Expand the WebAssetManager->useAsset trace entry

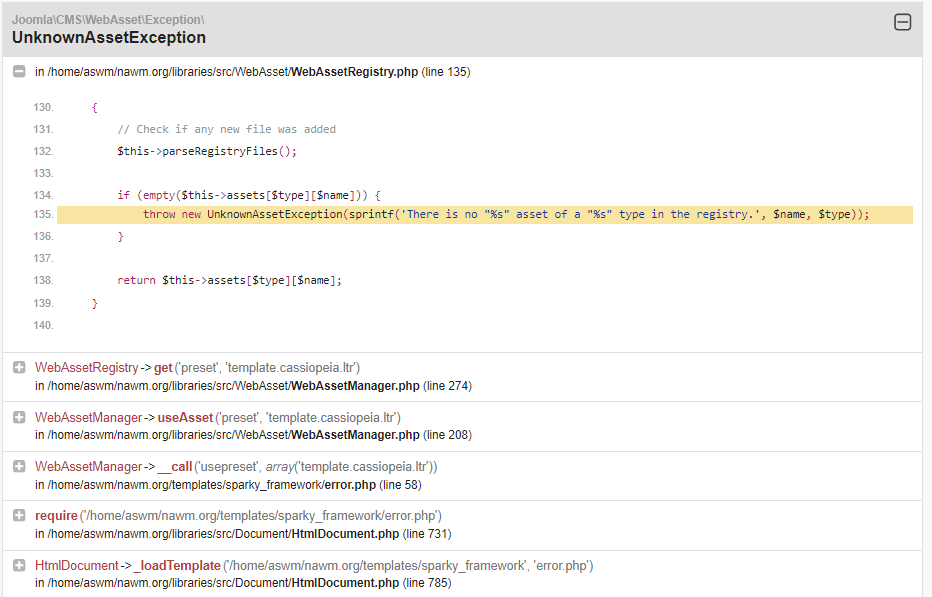tap(19, 417)
